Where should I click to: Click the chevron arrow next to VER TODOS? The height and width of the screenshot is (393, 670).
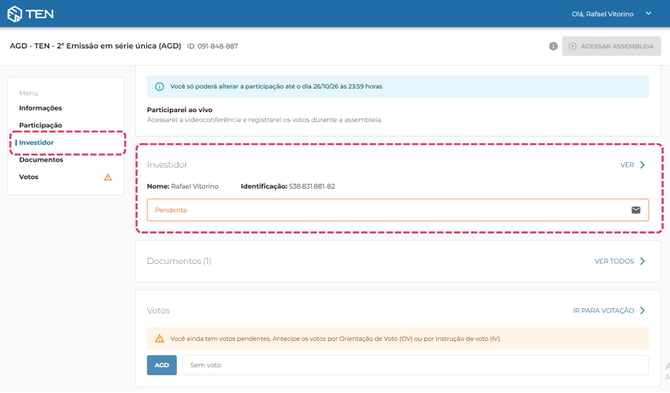tap(642, 261)
